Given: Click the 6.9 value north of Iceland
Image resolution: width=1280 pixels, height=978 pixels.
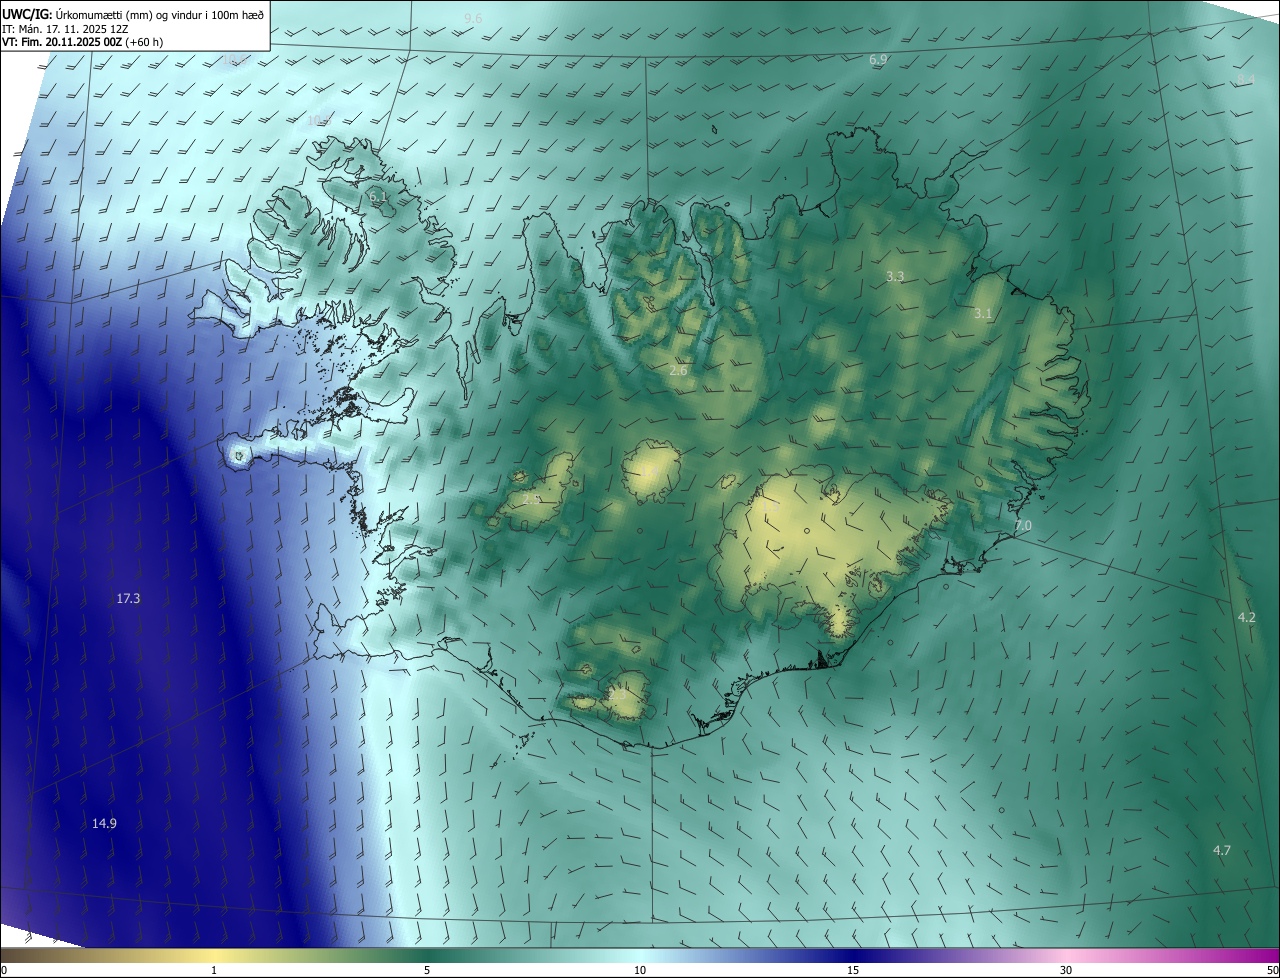Looking at the screenshot, I should [878, 60].
